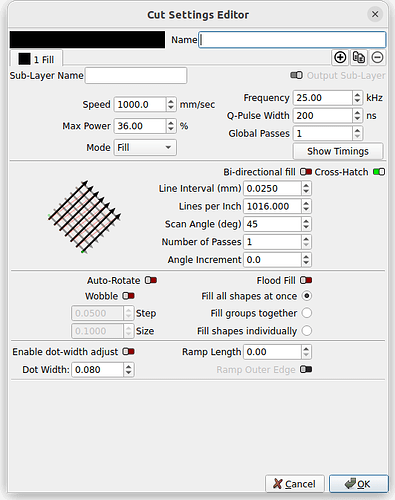Click the Q-Pulse Width value field
Image resolution: width=395 pixels, height=500 pixels.
coord(323,116)
